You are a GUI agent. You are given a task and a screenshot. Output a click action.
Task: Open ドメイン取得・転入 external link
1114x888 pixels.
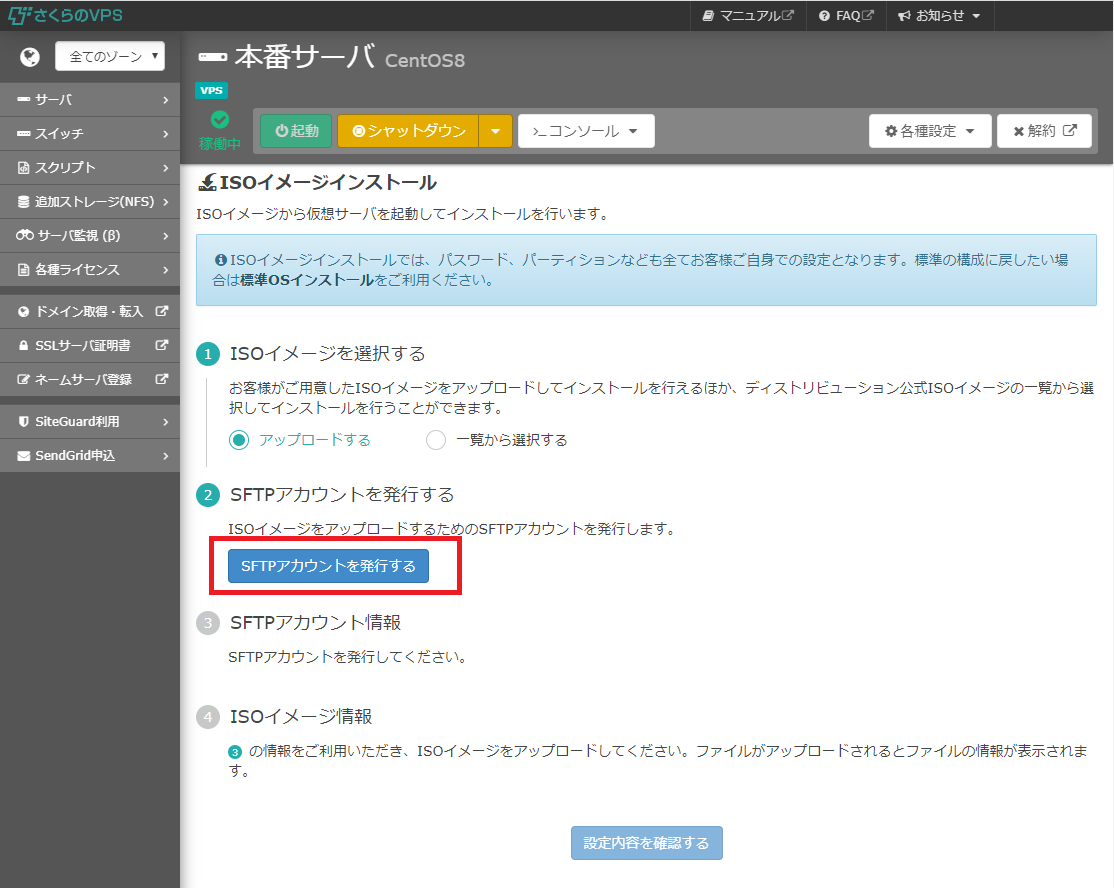pos(90,312)
